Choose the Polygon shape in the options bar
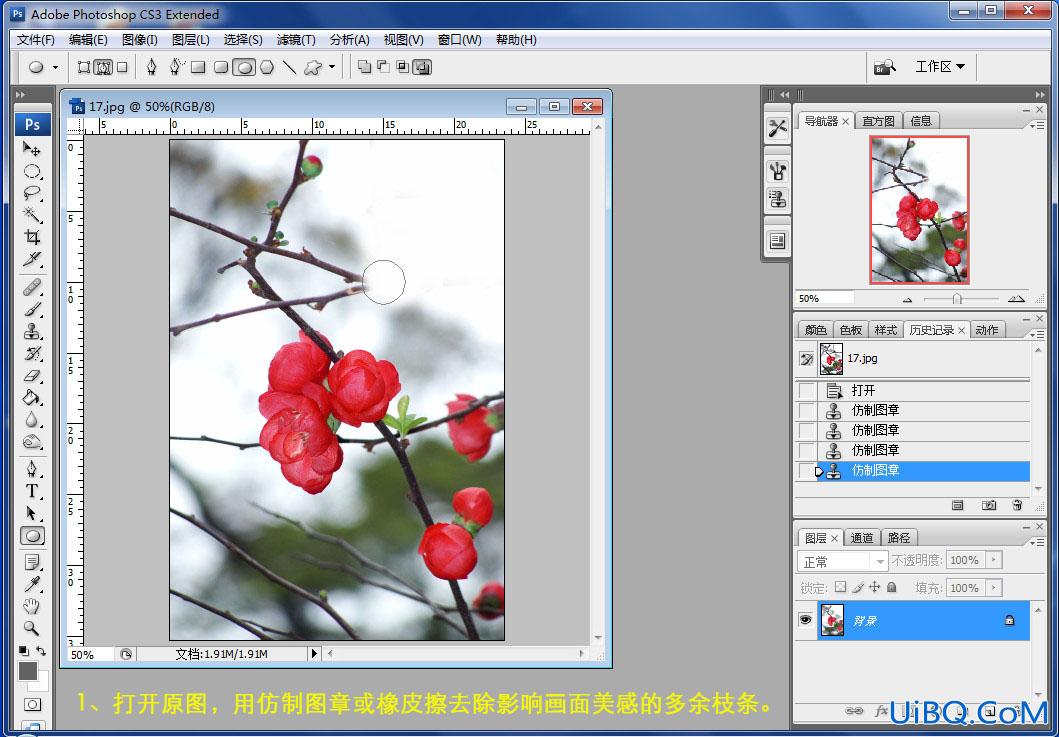Viewport: 1059px width, 737px height. tap(267, 67)
